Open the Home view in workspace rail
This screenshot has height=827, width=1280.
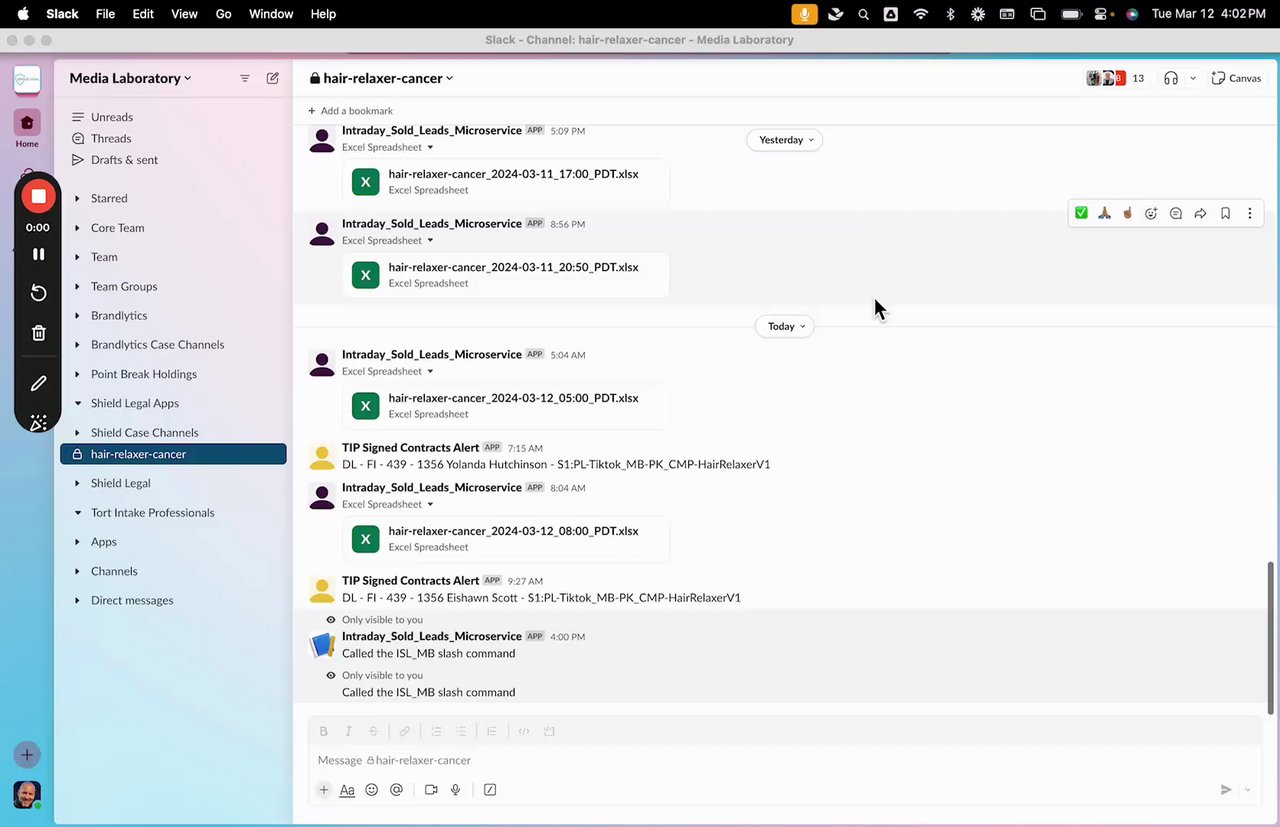point(27,129)
